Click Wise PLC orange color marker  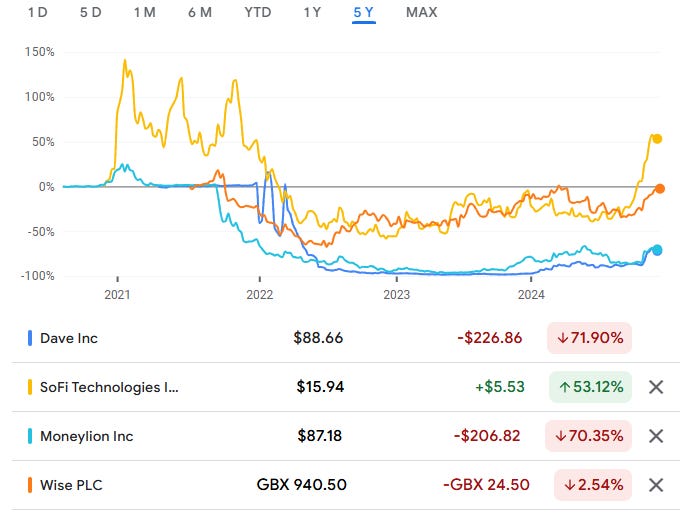tap(30, 485)
